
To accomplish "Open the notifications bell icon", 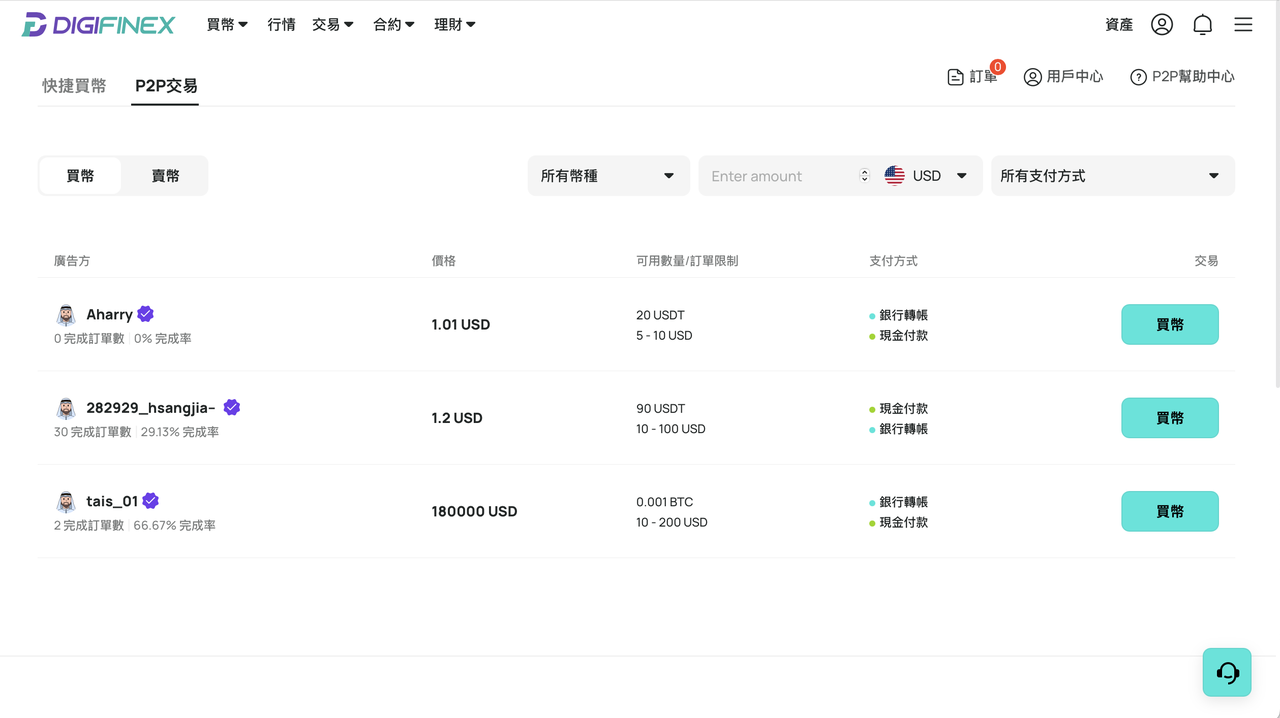I will click(1203, 24).
